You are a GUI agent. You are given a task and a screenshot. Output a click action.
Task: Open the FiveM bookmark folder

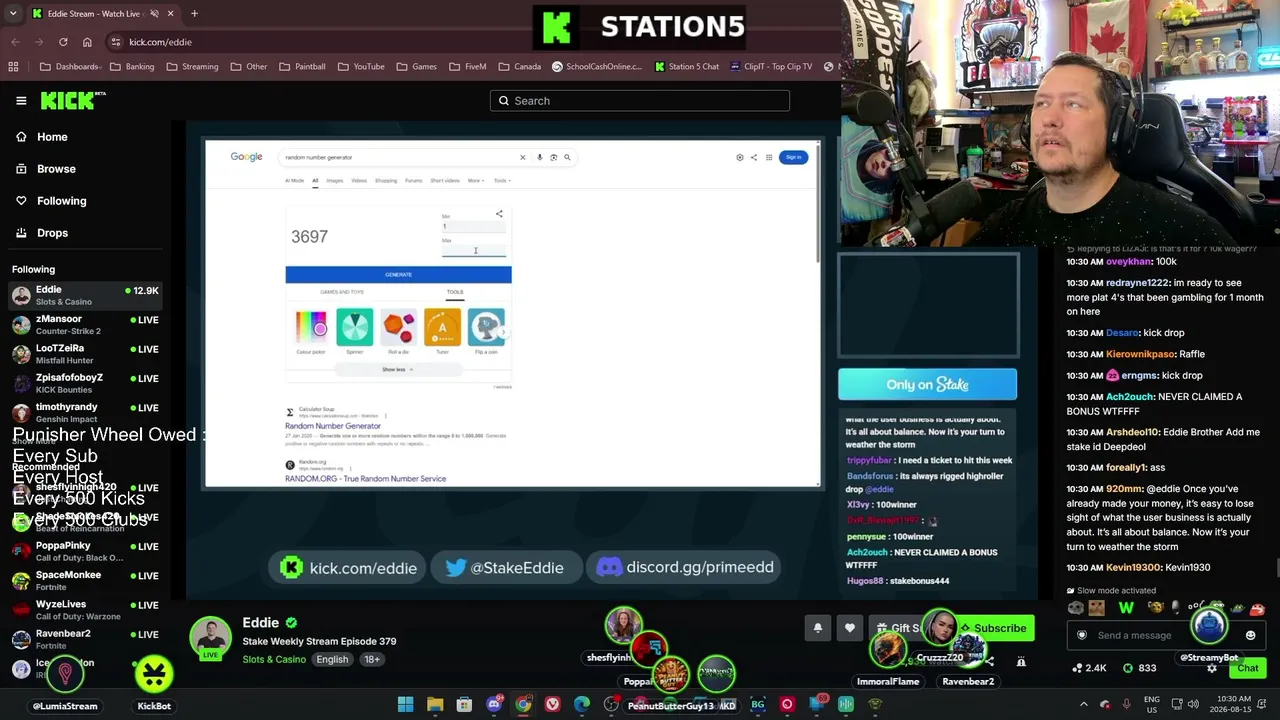(467, 67)
